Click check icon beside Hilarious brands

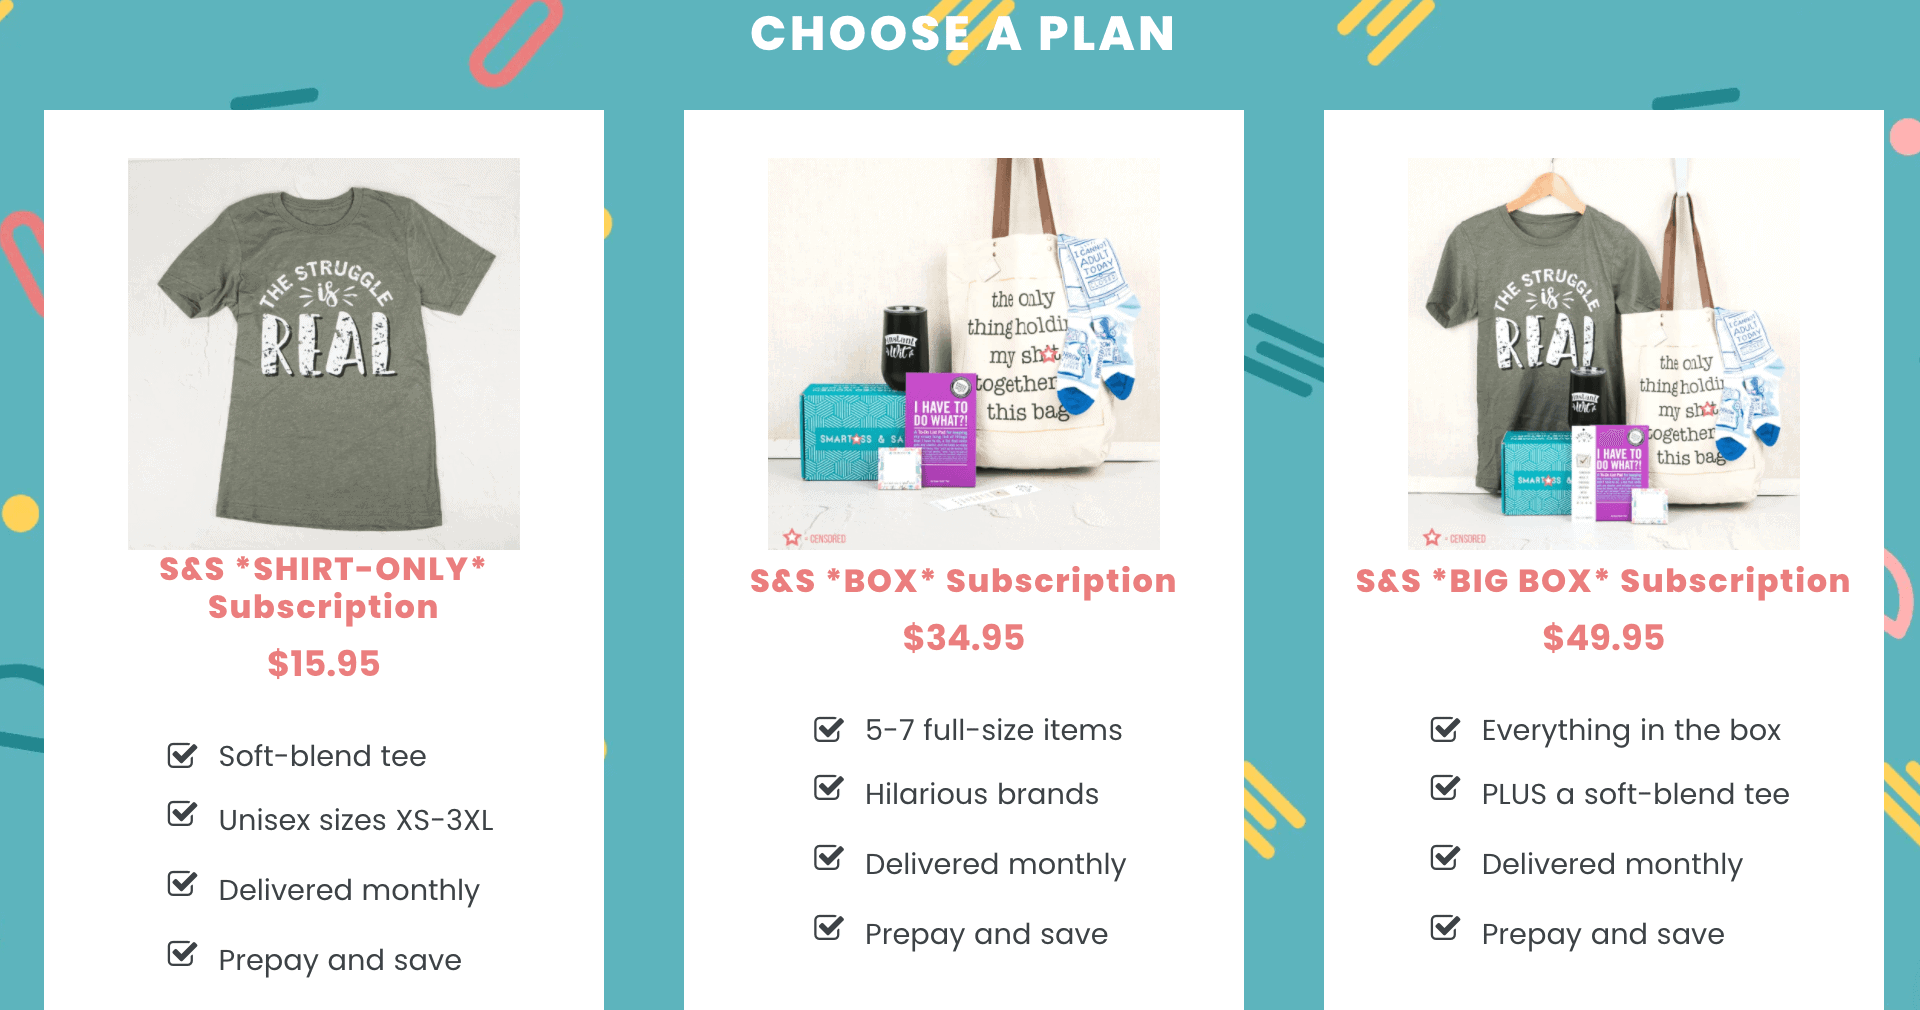coord(829,788)
